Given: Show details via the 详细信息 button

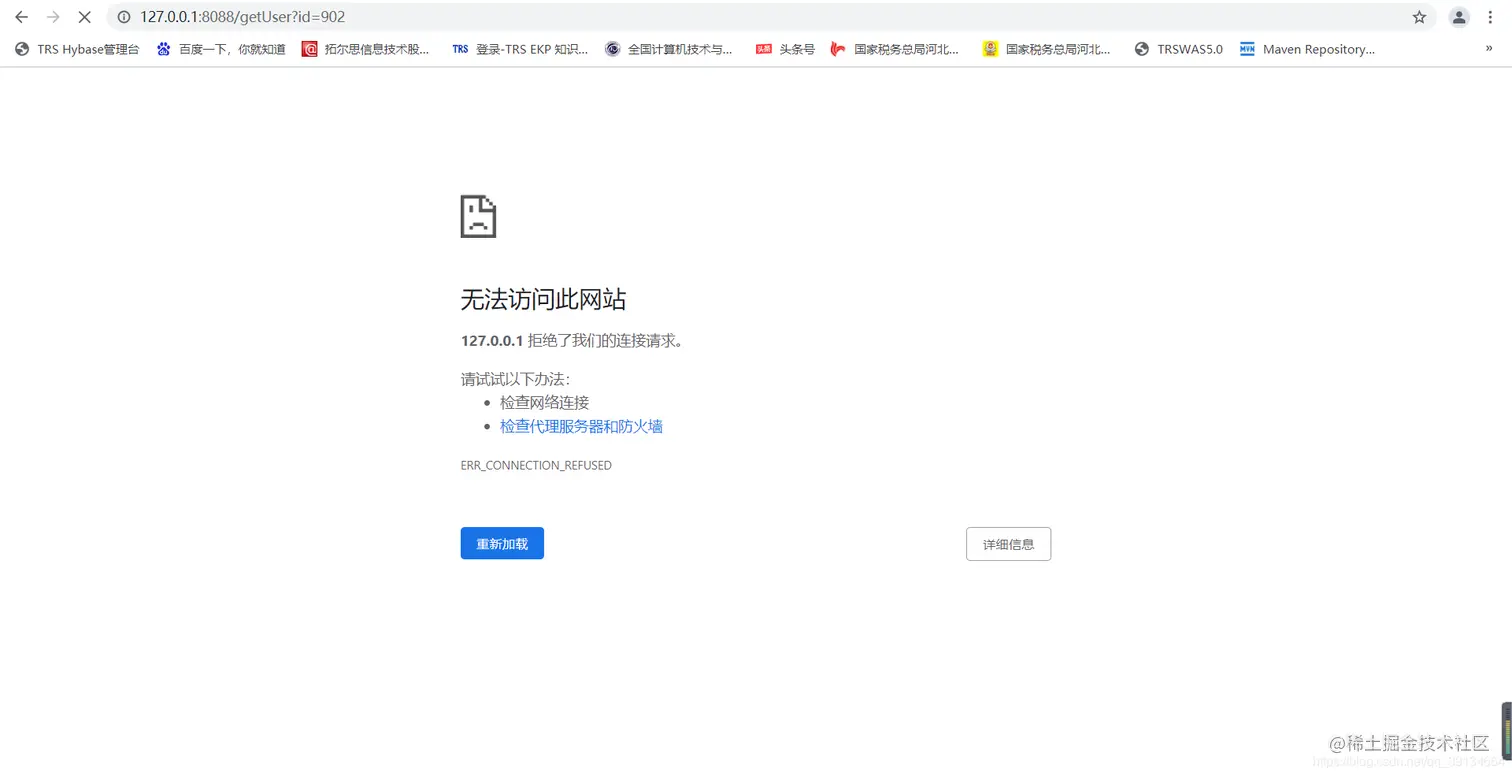Looking at the screenshot, I should [x=1008, y=543].
